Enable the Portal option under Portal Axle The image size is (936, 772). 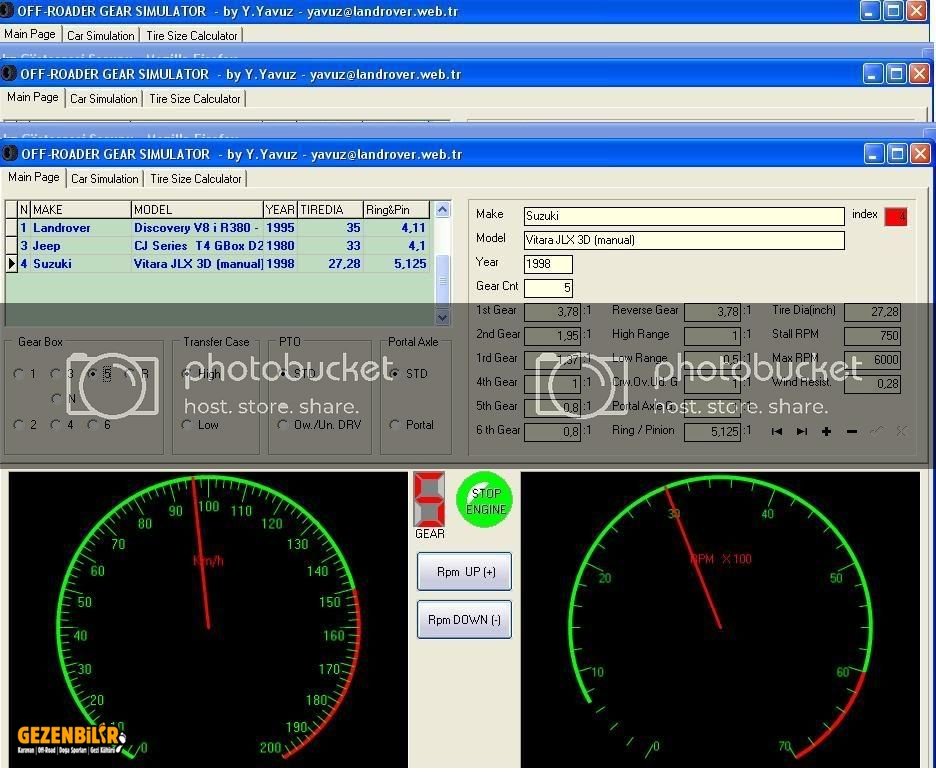point(411,425)
